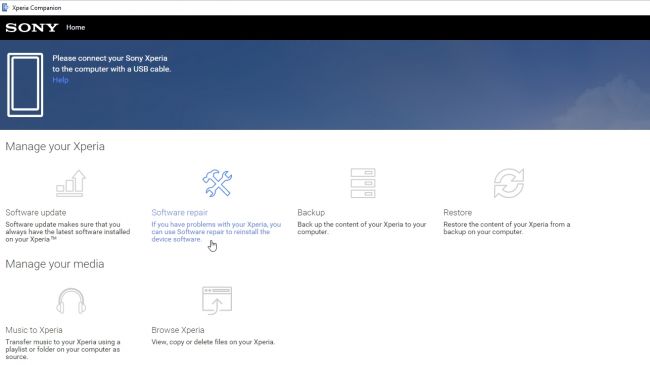Select the Software update heading
This screenshot has height=365, width=650.
tap(36, 212)
